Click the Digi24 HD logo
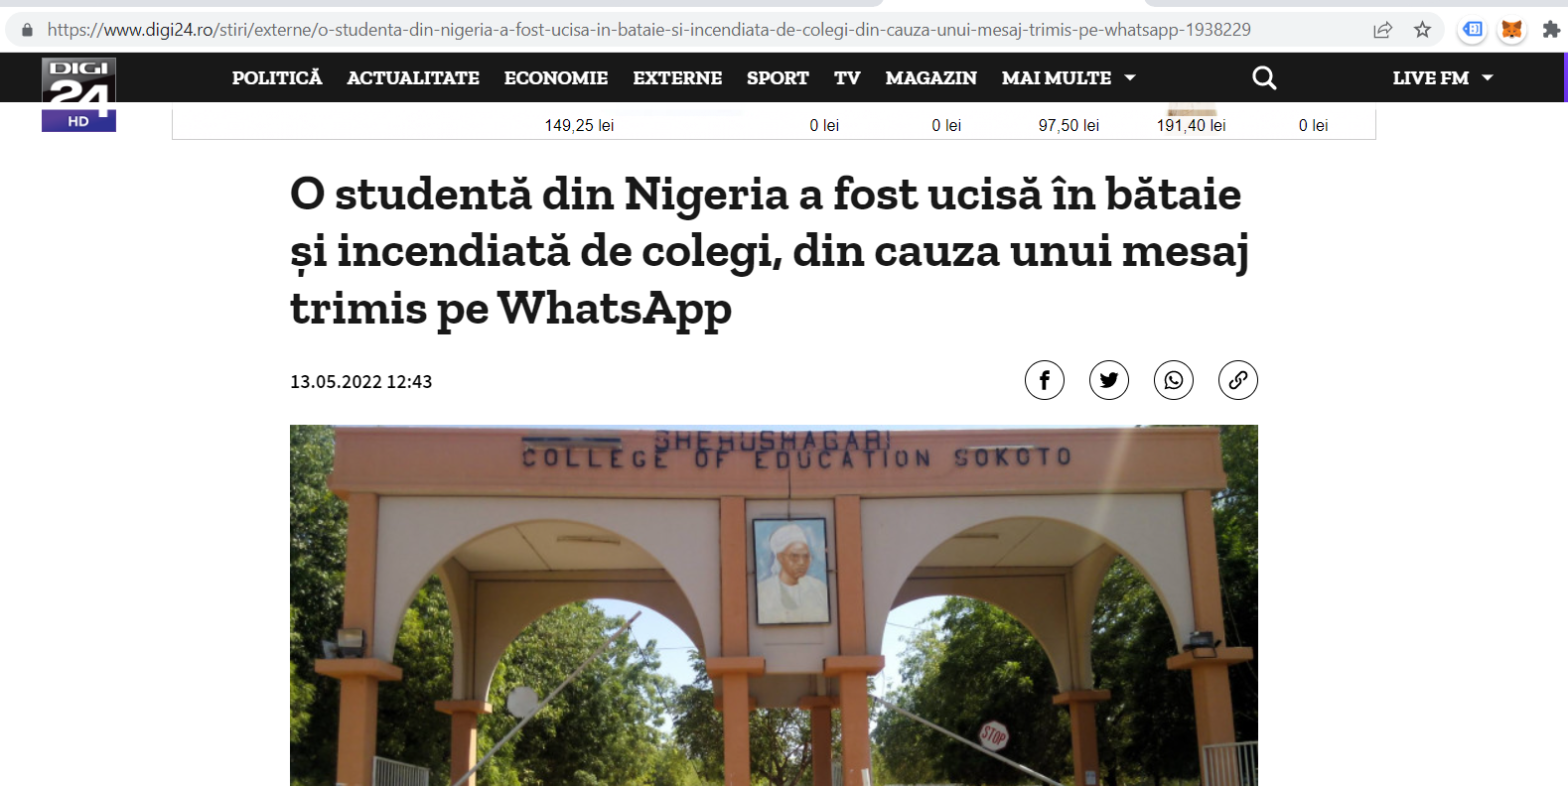Viewport: 1568px width, 786px height. [x=78, y=95]
